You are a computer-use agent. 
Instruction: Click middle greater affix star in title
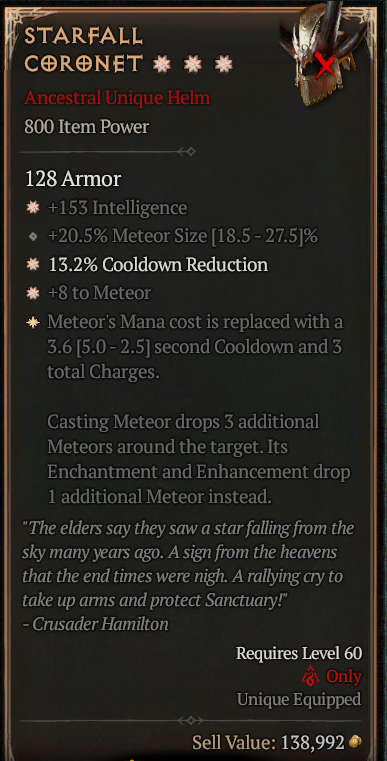point(193,64)
